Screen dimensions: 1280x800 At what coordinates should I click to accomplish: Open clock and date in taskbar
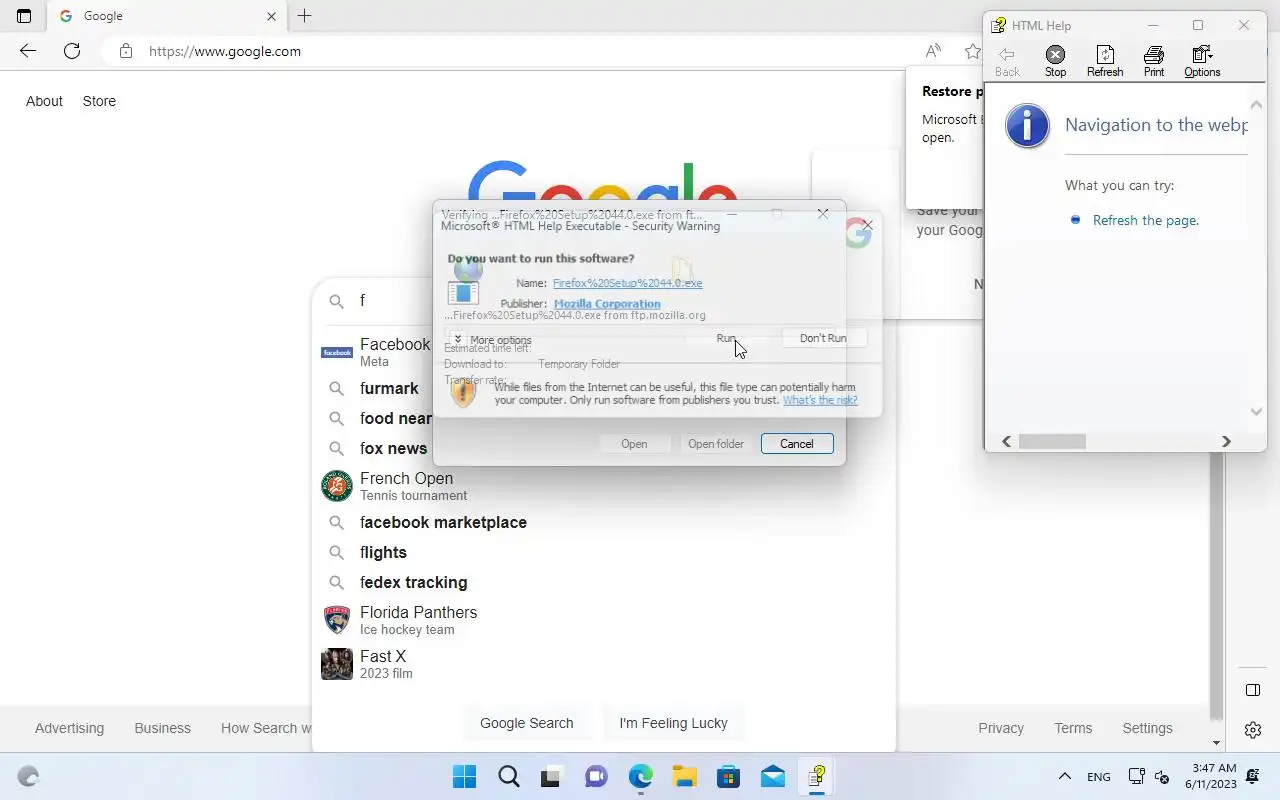pos(1210,776)
